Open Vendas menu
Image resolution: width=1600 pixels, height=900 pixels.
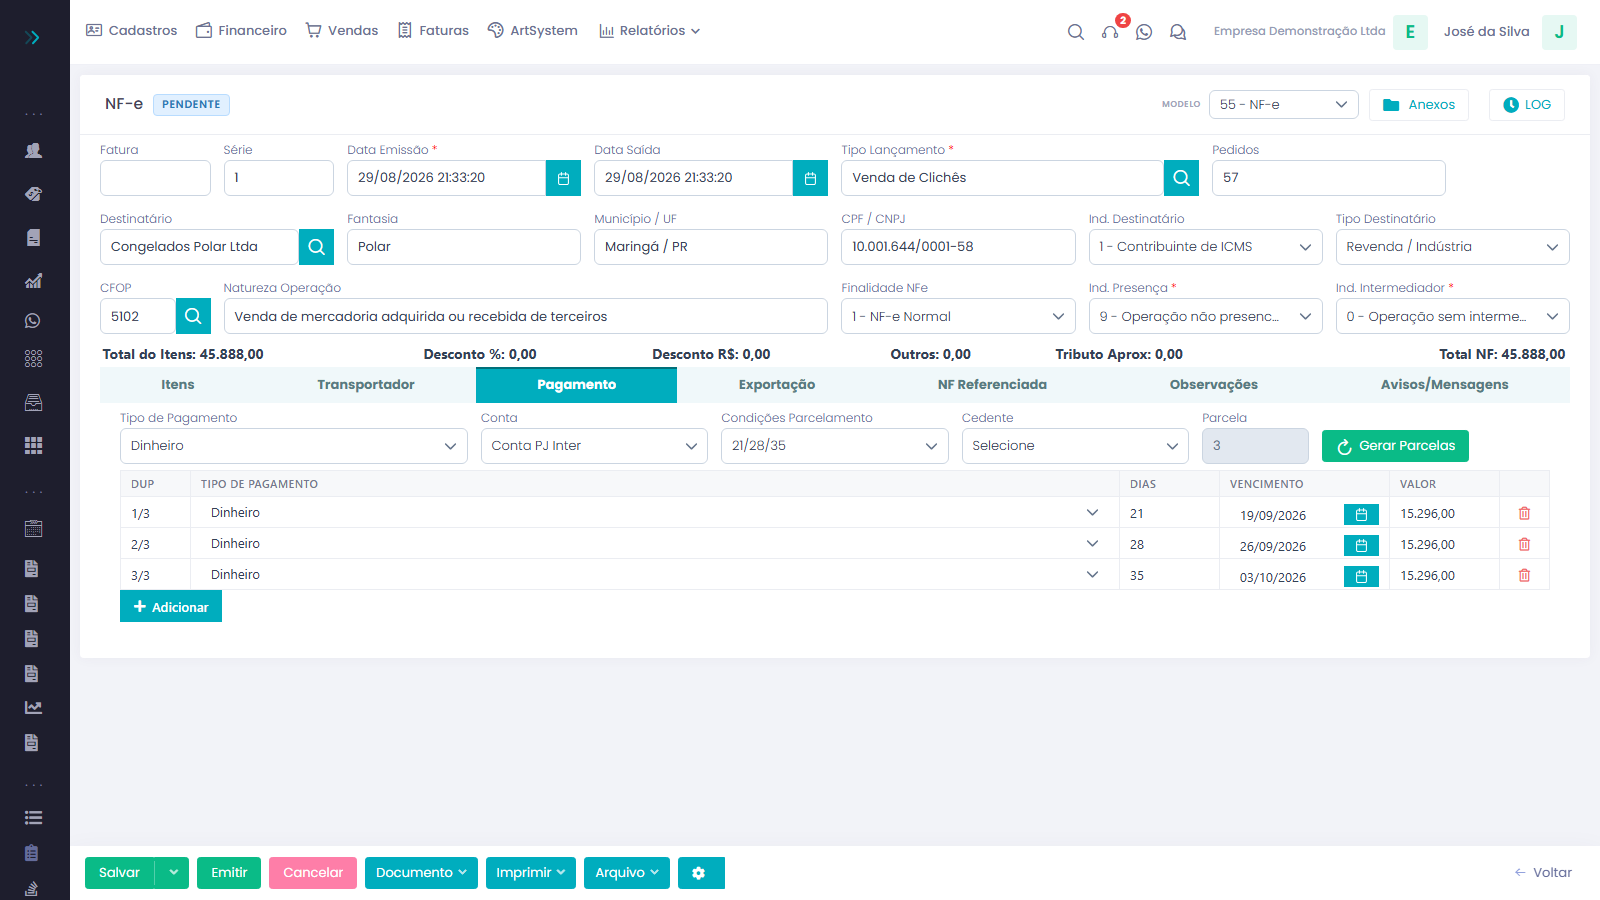[x=342, y=31]
